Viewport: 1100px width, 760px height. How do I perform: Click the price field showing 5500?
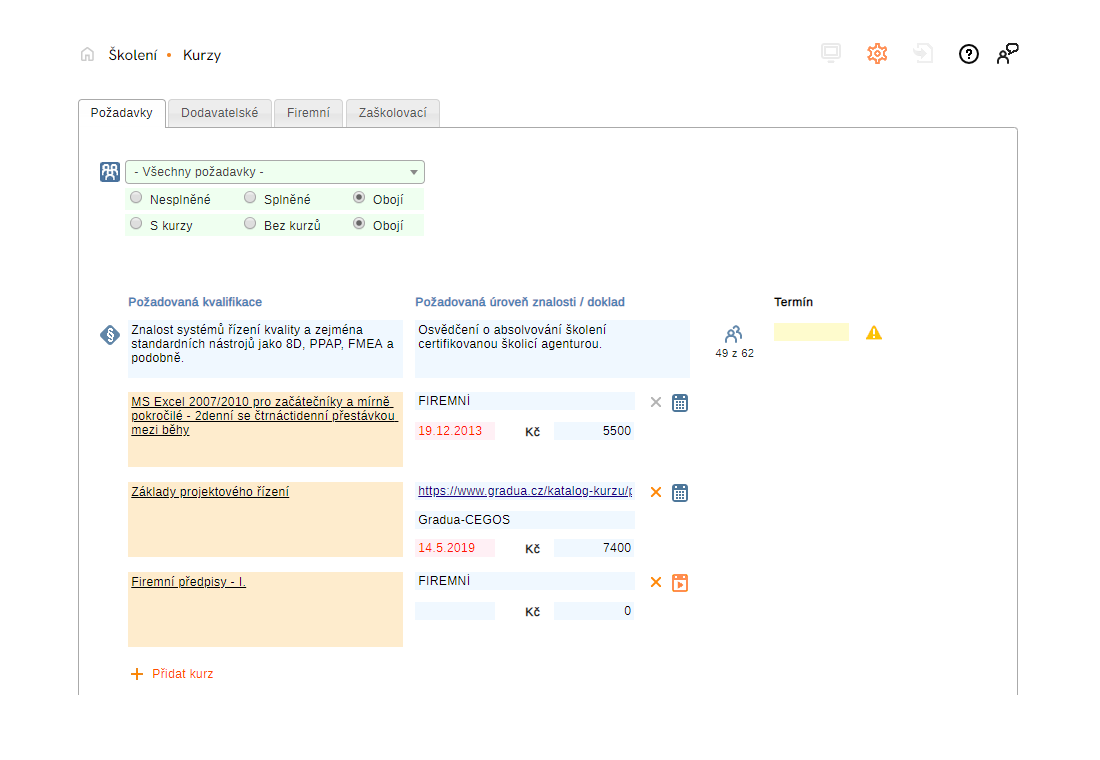593,431
